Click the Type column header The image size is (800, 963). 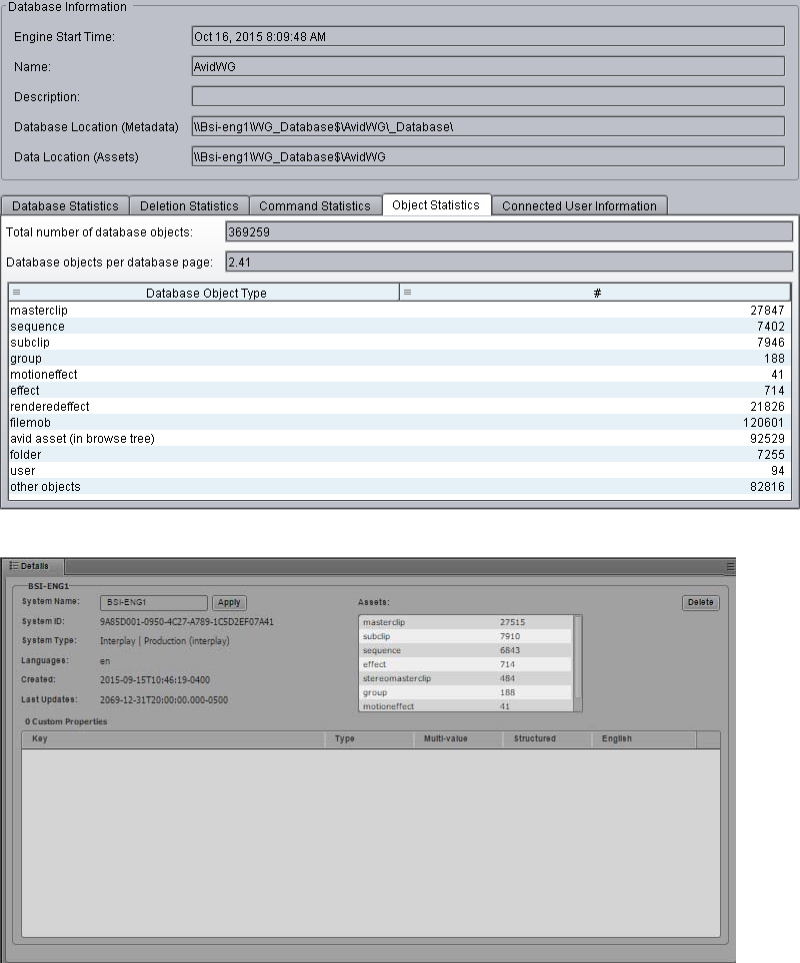(x=370, y=739)
